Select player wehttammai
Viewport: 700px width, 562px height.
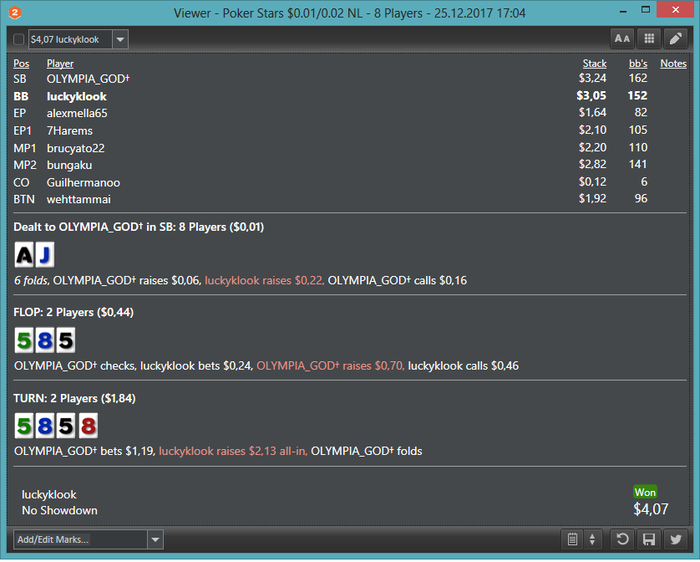click(79, 199)
